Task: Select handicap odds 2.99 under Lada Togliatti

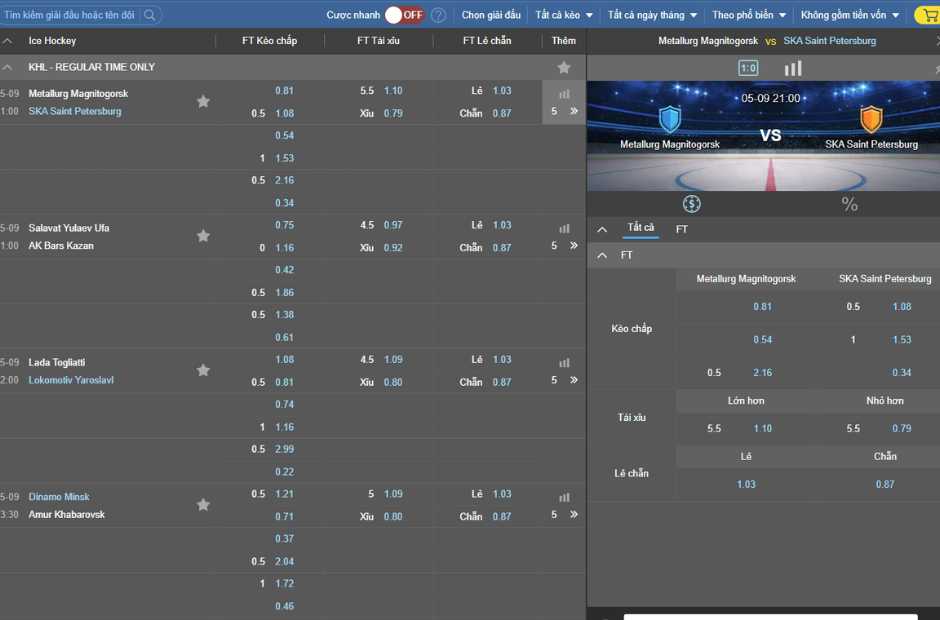Action: (284, 449)
